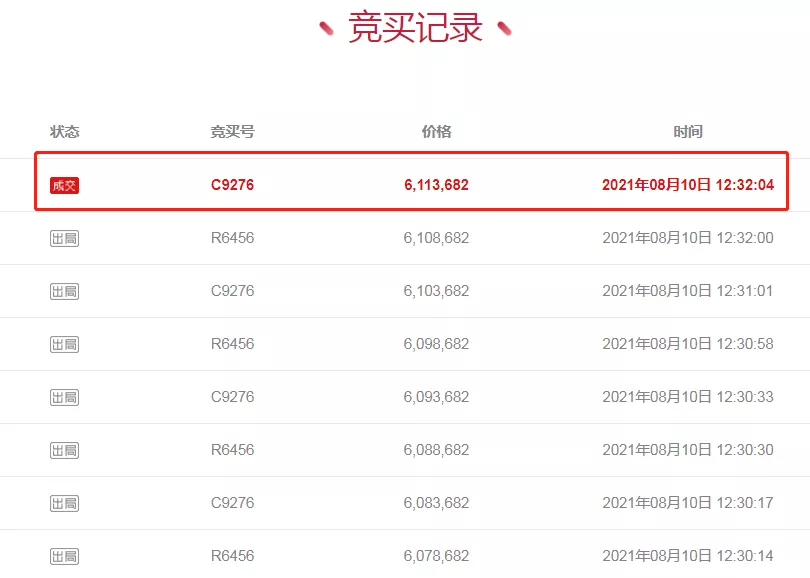Click 出局 badge in the 6,093,682 row
This screenshot has height=578, width=810.
[x=65, y=398]
